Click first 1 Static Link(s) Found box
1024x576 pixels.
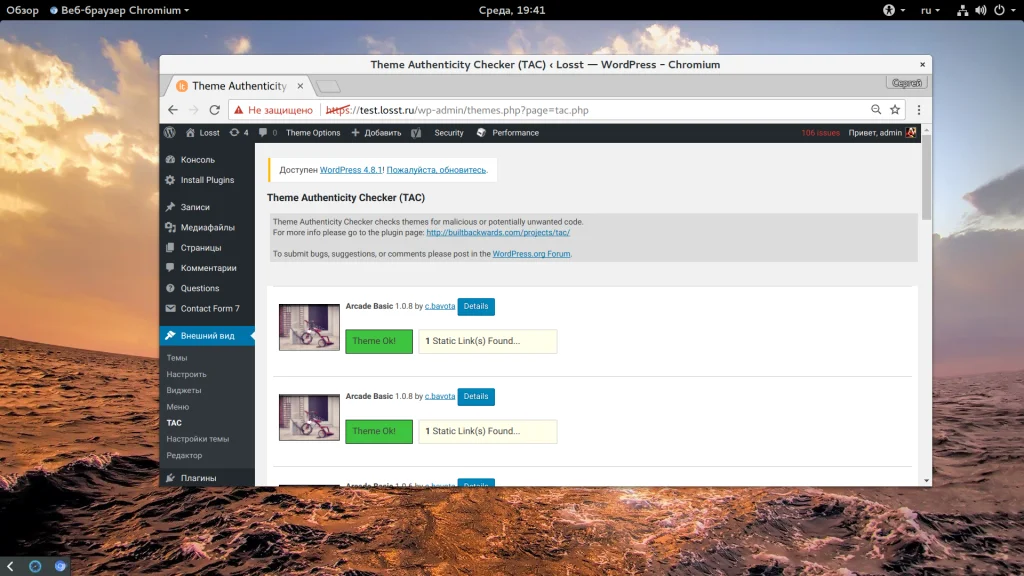[488, 341]
